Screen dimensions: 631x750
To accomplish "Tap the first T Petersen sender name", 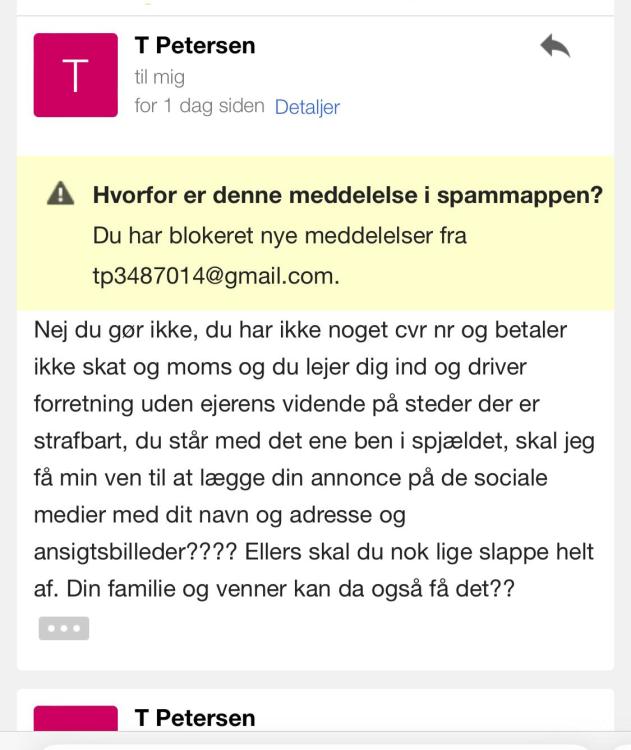I will [x=195, y=45].
